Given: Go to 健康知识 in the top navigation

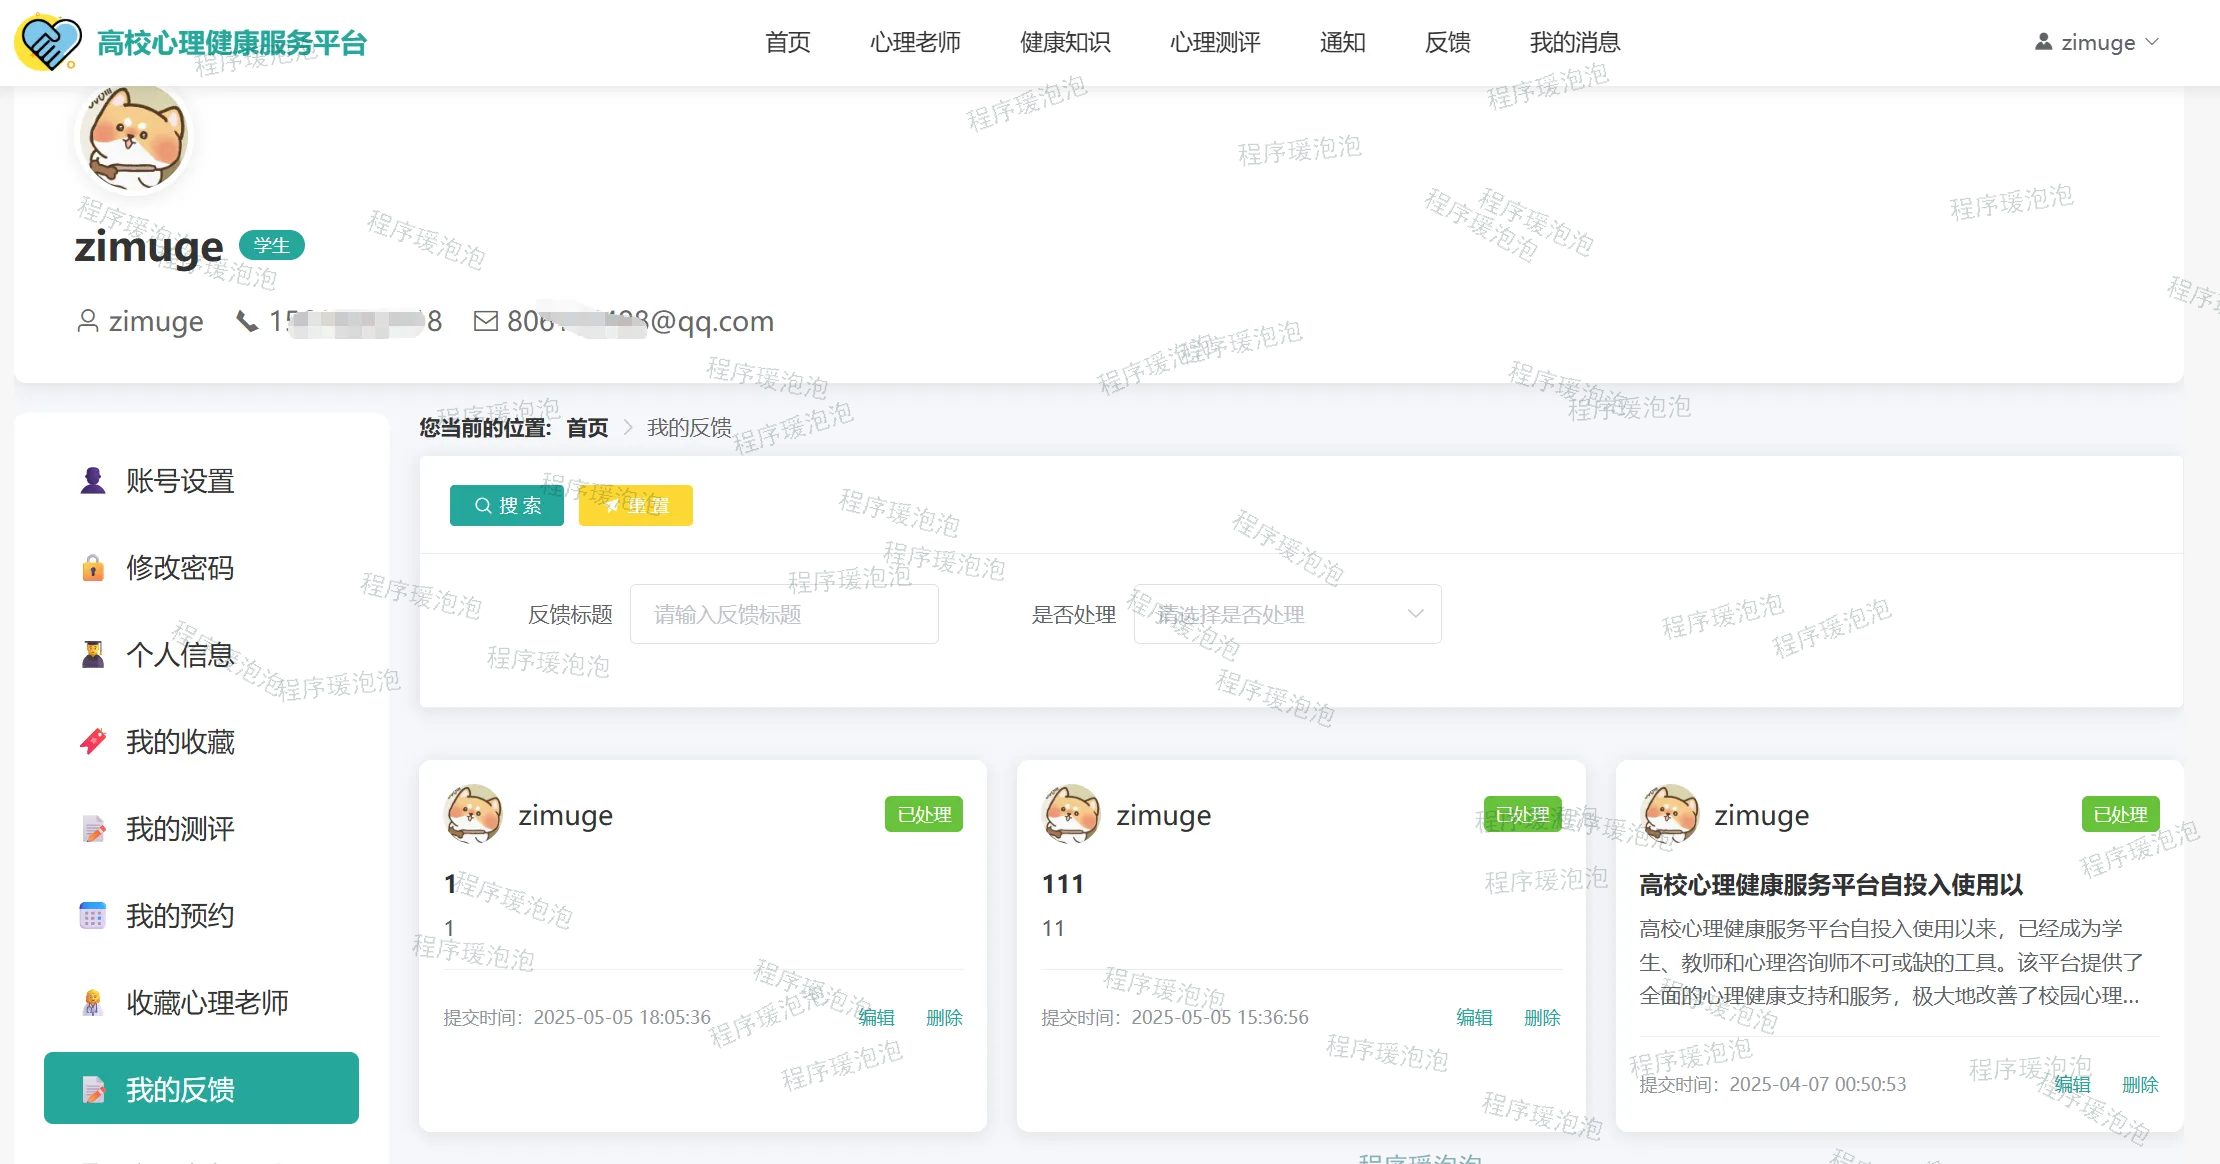Looking at the screenshot, I should 1065,42.
